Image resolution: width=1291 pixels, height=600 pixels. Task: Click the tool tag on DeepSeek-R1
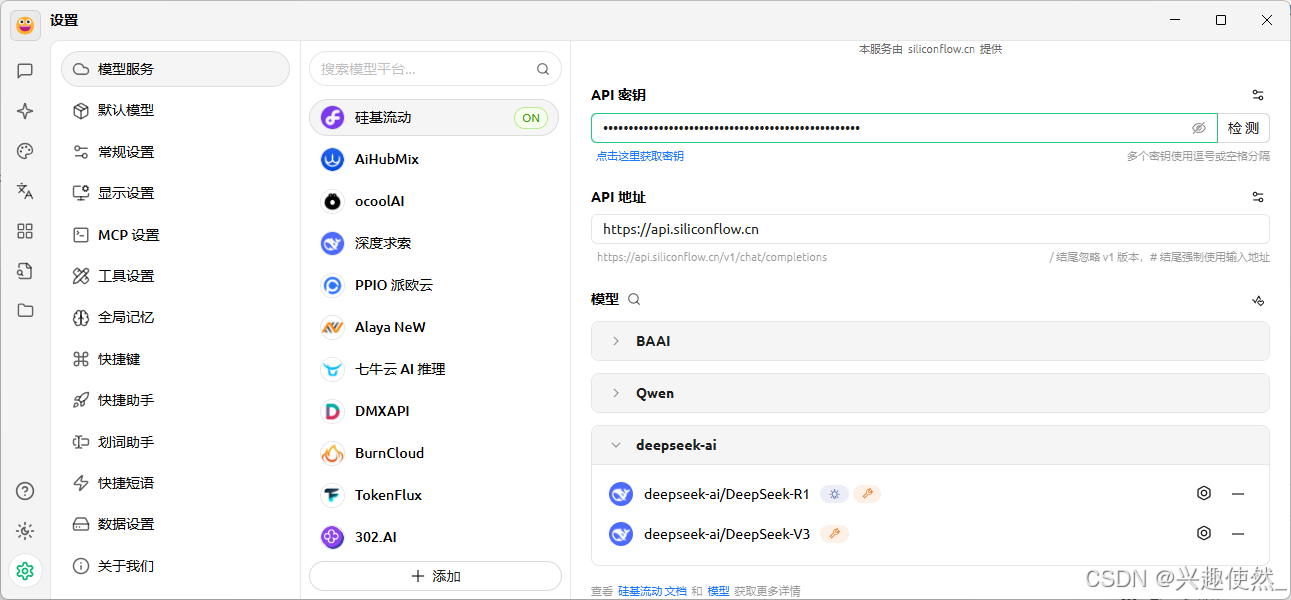[867, 493]
